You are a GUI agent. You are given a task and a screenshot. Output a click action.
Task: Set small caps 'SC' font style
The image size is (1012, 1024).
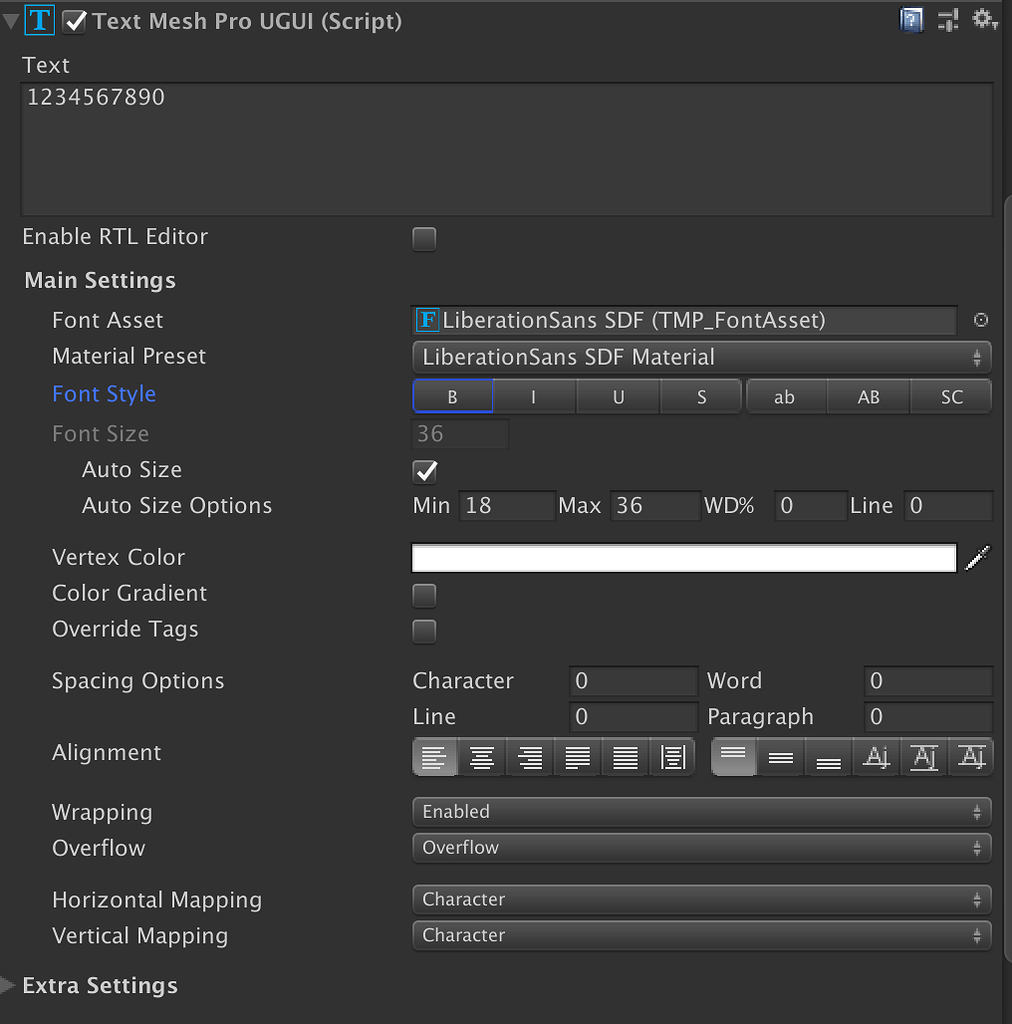click(x=951, y=396)
